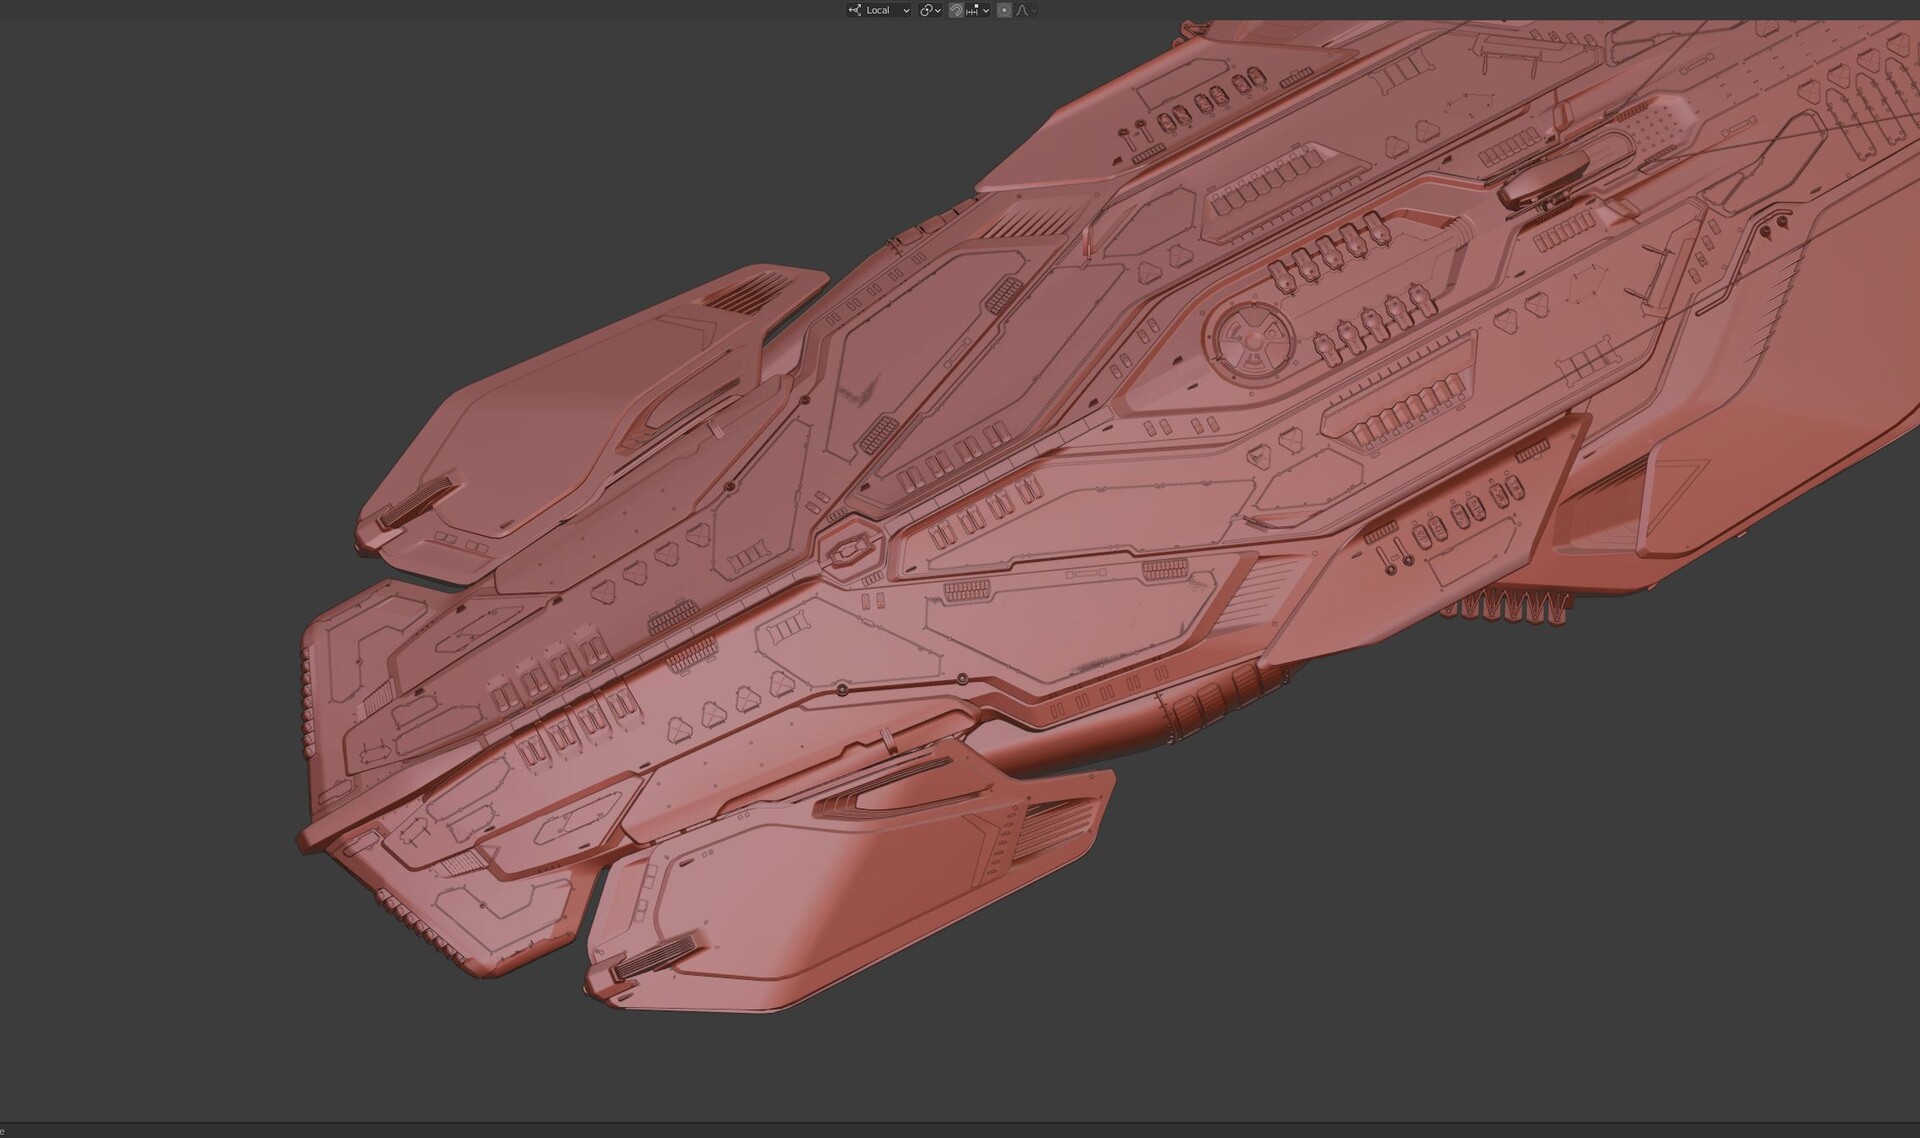Open the Local orientation dropdown
Screen dimensions: 1920x1138
(878, 10)
